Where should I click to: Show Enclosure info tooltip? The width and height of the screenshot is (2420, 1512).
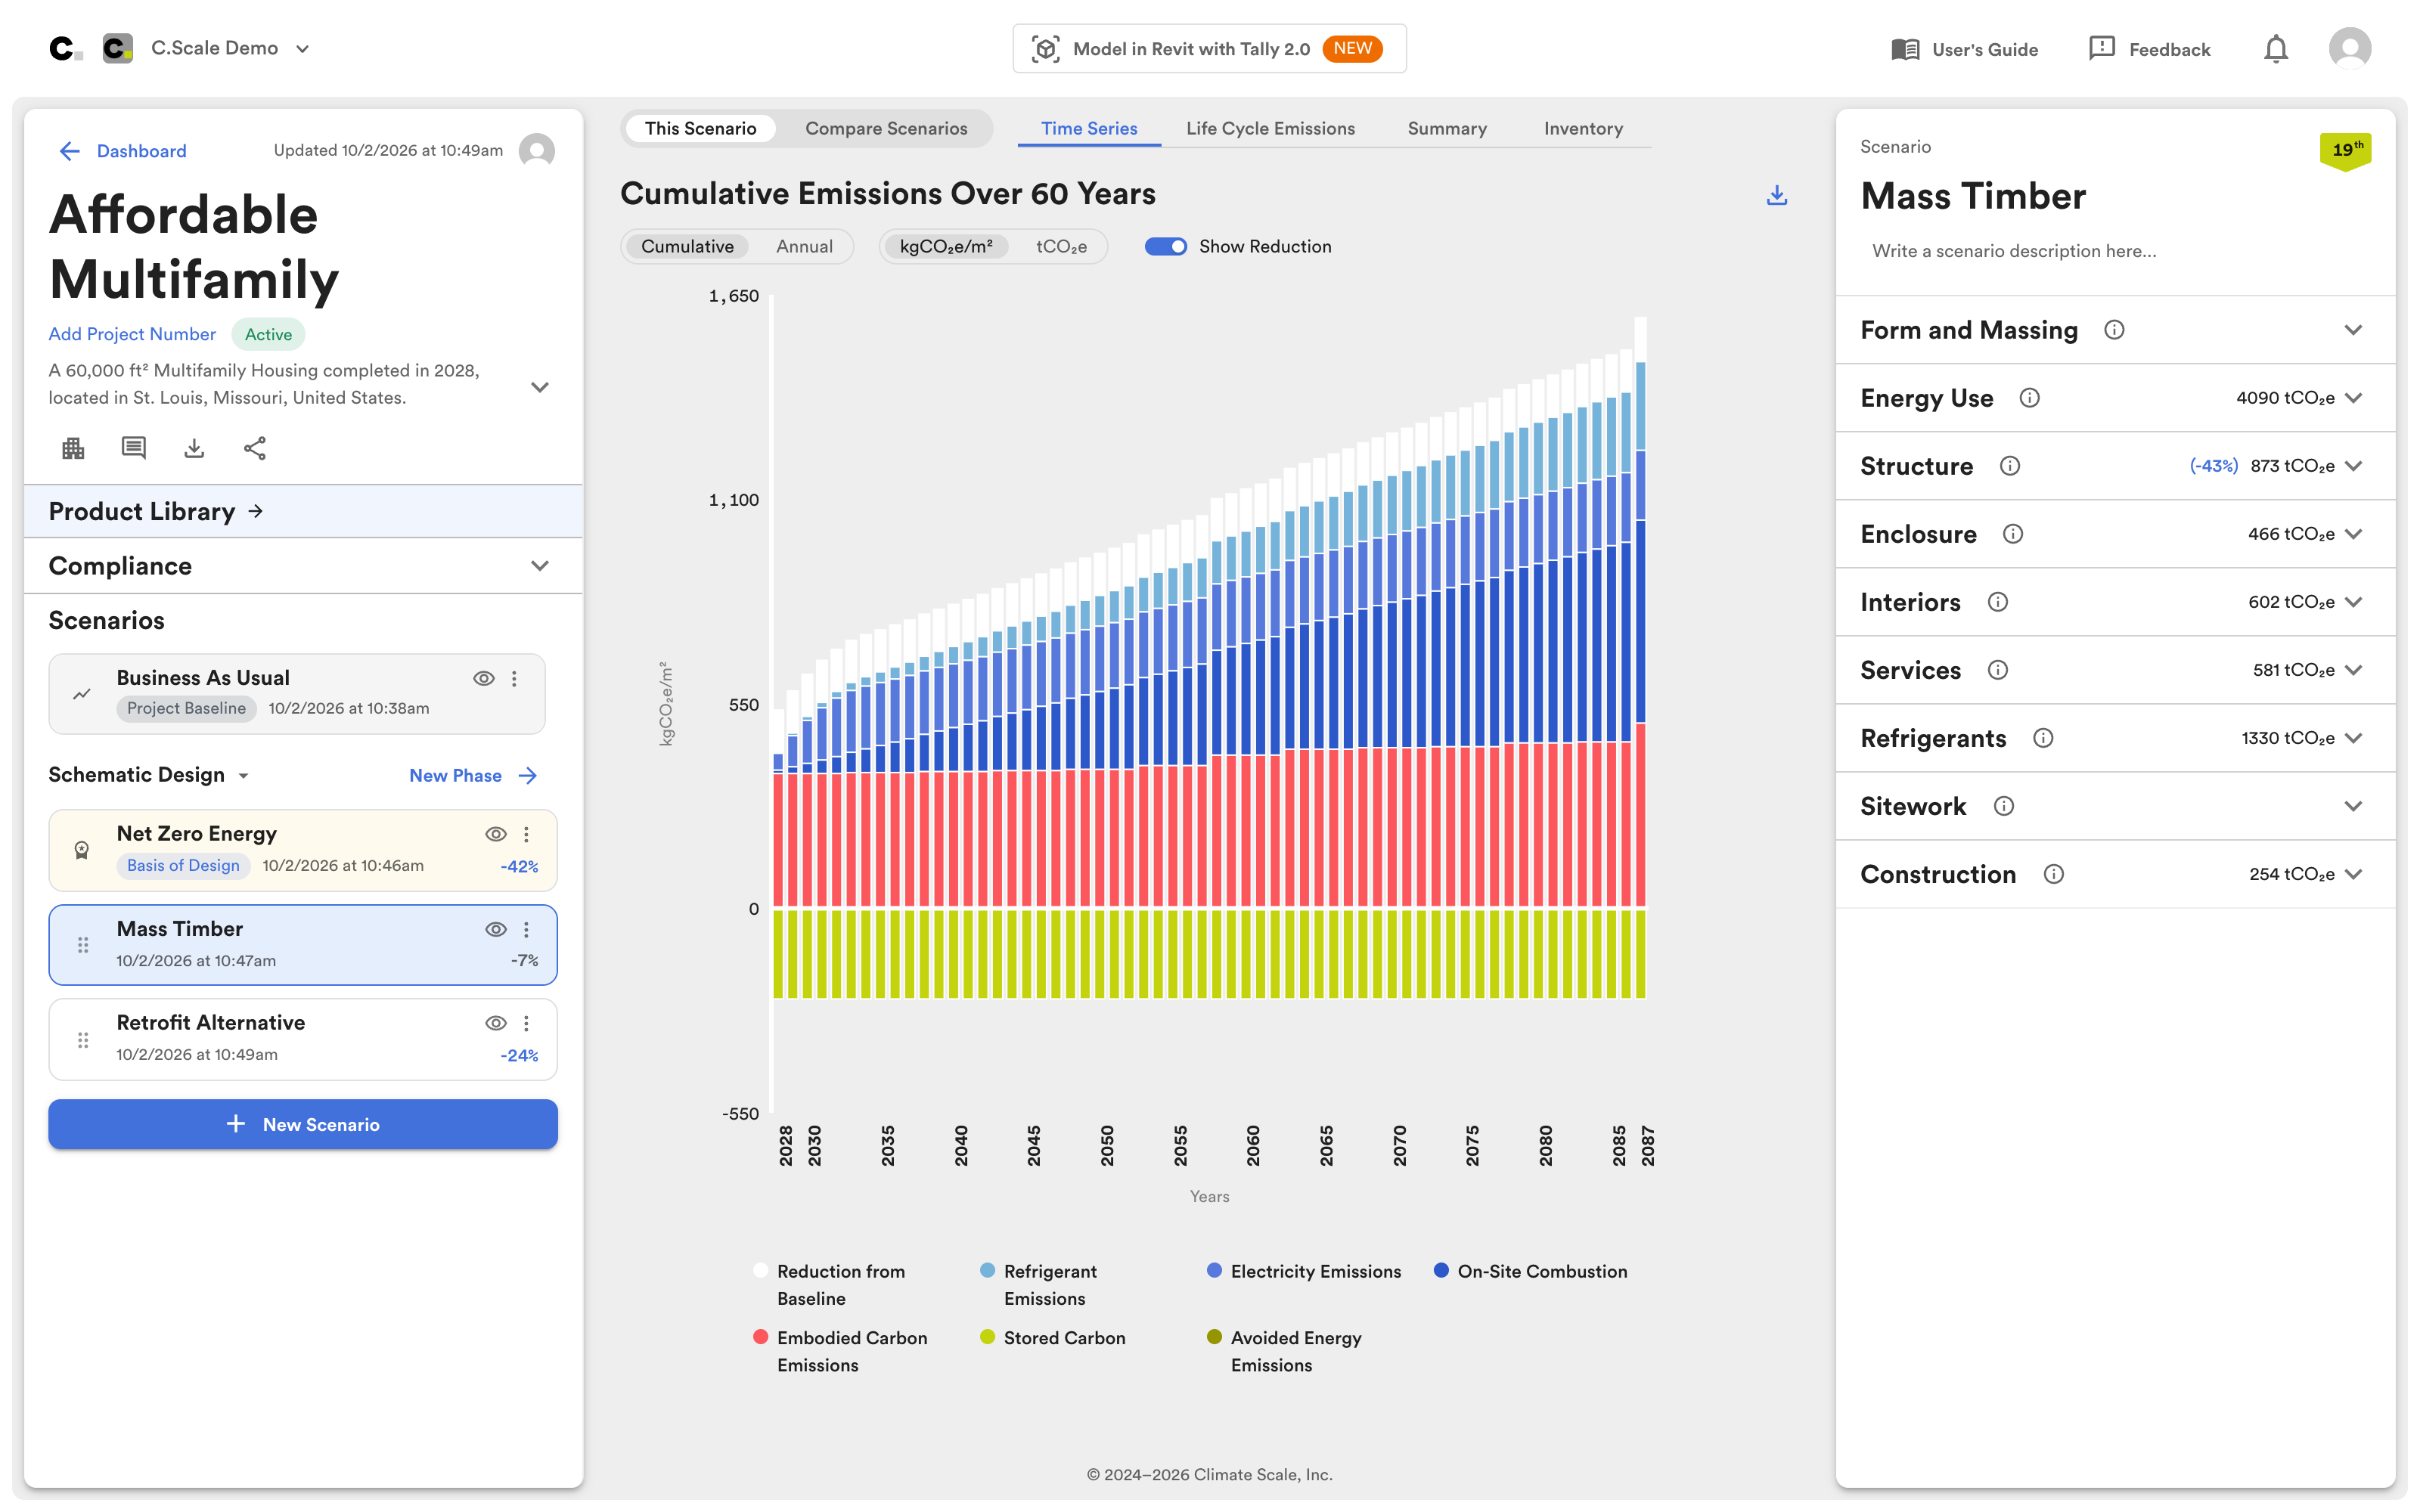(2013, 534)
